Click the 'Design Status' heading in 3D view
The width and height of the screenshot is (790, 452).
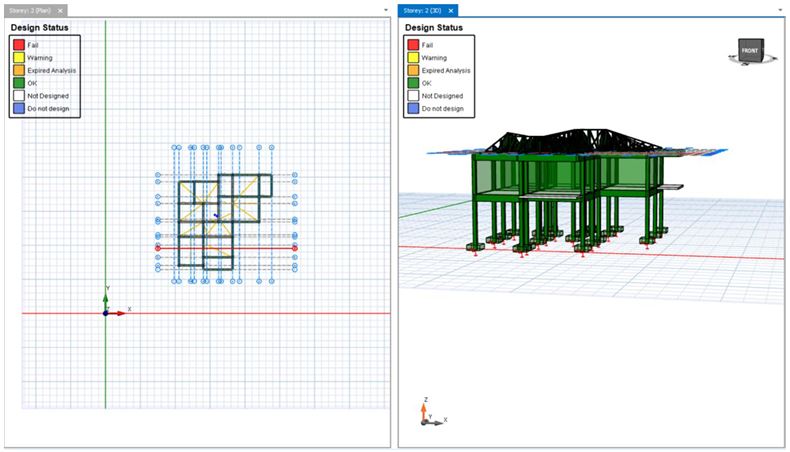click(x=434, y=28)
